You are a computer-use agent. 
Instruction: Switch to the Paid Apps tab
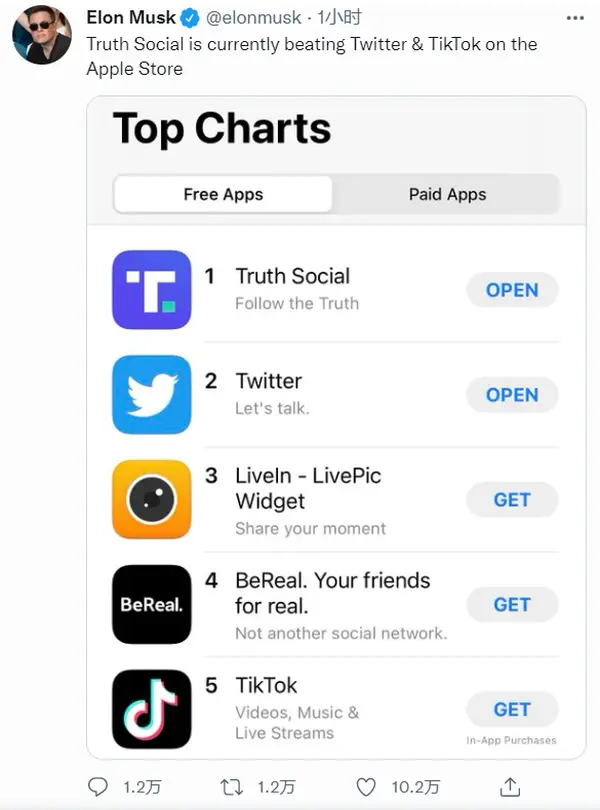(447, 195)
